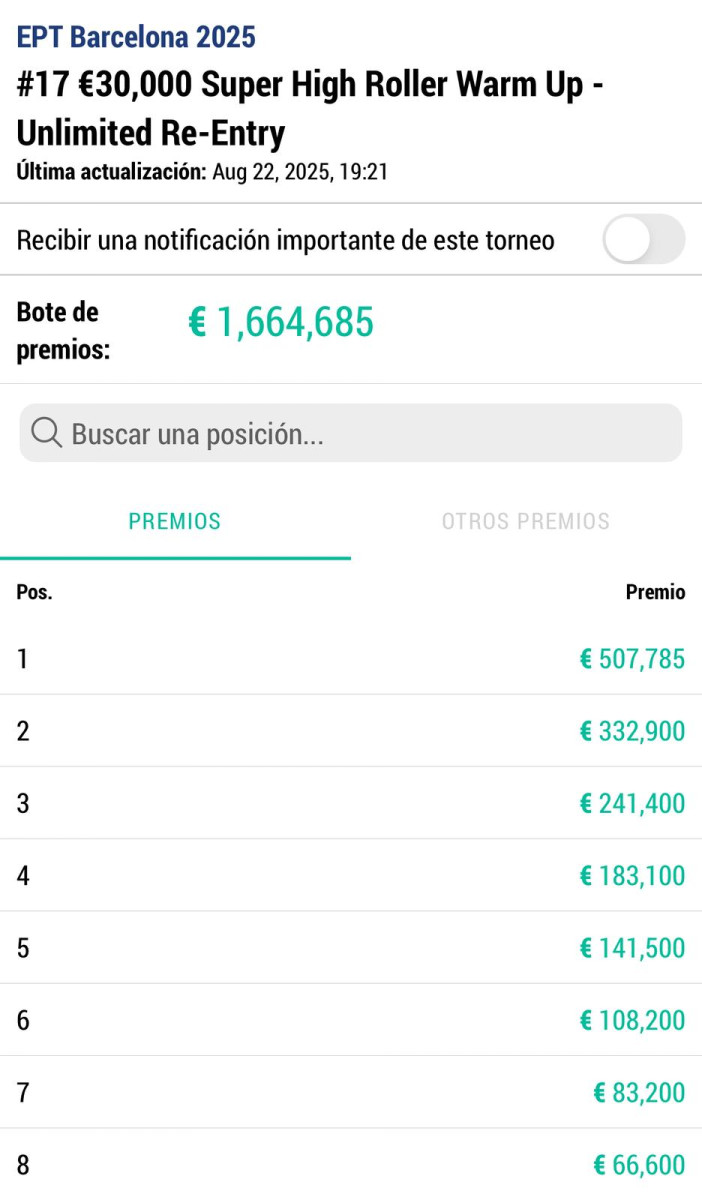Click the total prize pool amount €1,664,685
The width and height of the screenshot is (702, 1200).
[x=281, y=323]
